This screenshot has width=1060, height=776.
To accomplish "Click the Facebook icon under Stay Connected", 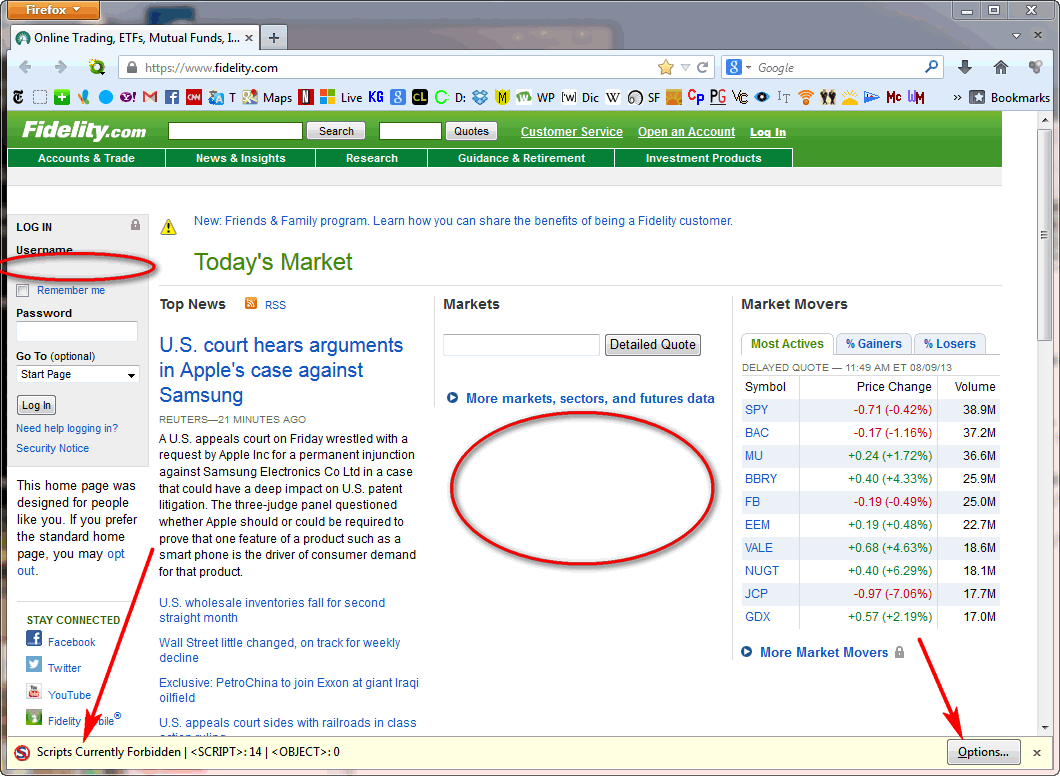I will [34, 638].
